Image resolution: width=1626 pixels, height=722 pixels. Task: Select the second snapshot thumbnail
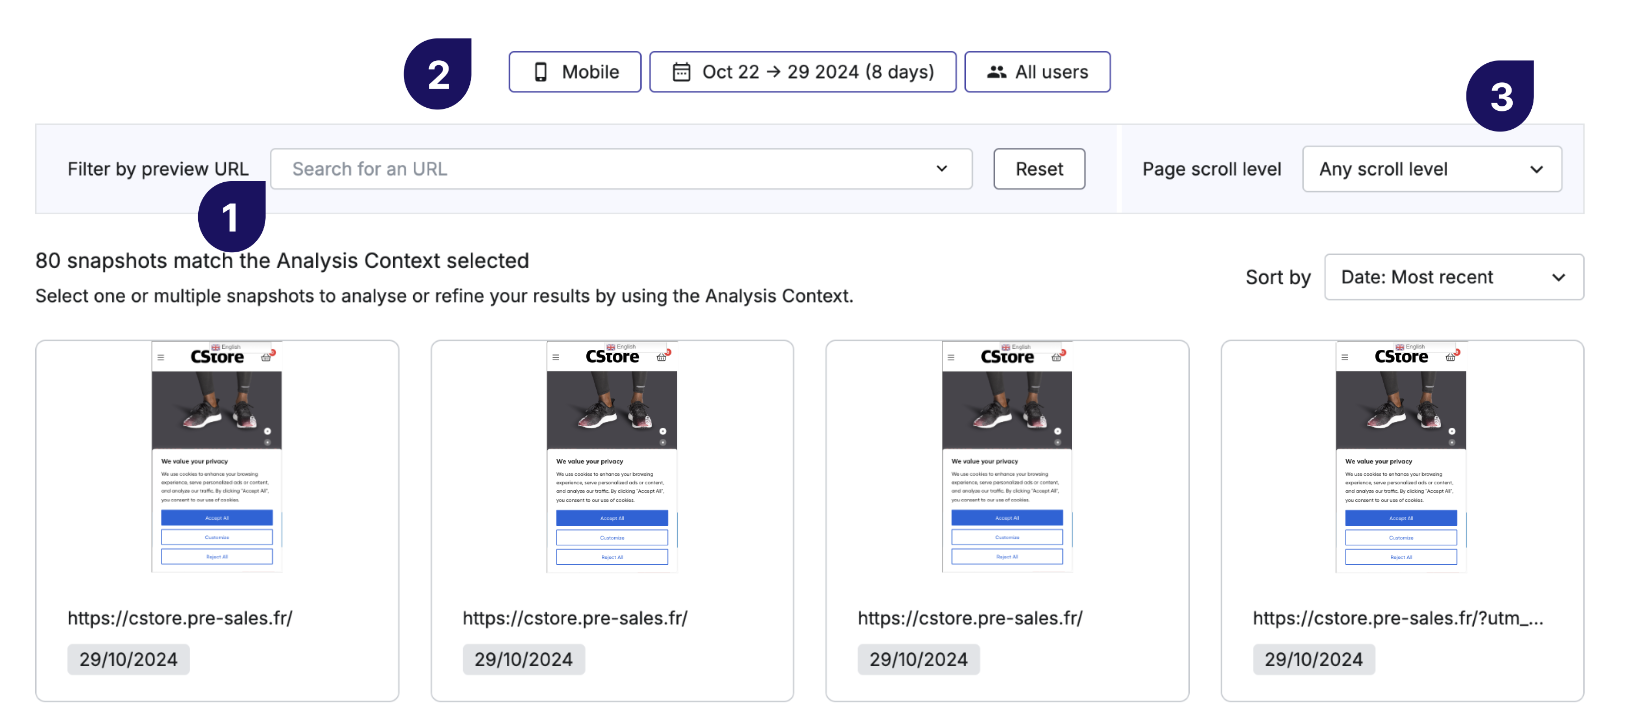[612, 457]
